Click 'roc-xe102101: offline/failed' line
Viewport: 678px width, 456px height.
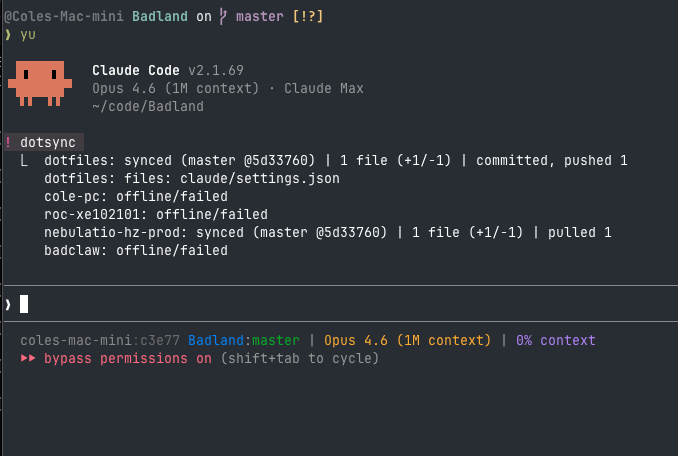[156, 215]
